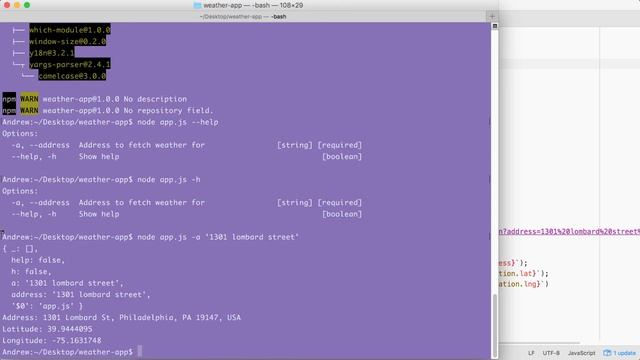Click "address: '1301 lombard street'," output line

point(81,294)
